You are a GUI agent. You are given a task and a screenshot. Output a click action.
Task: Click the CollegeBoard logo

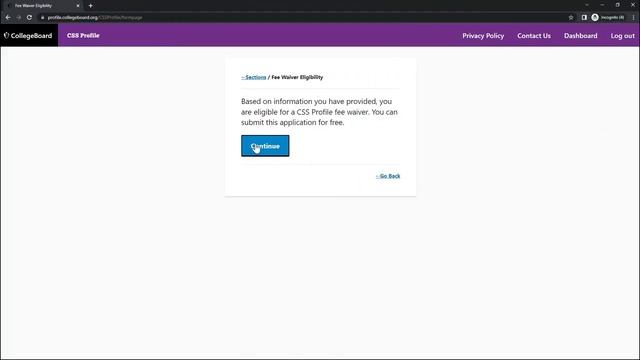28,36
